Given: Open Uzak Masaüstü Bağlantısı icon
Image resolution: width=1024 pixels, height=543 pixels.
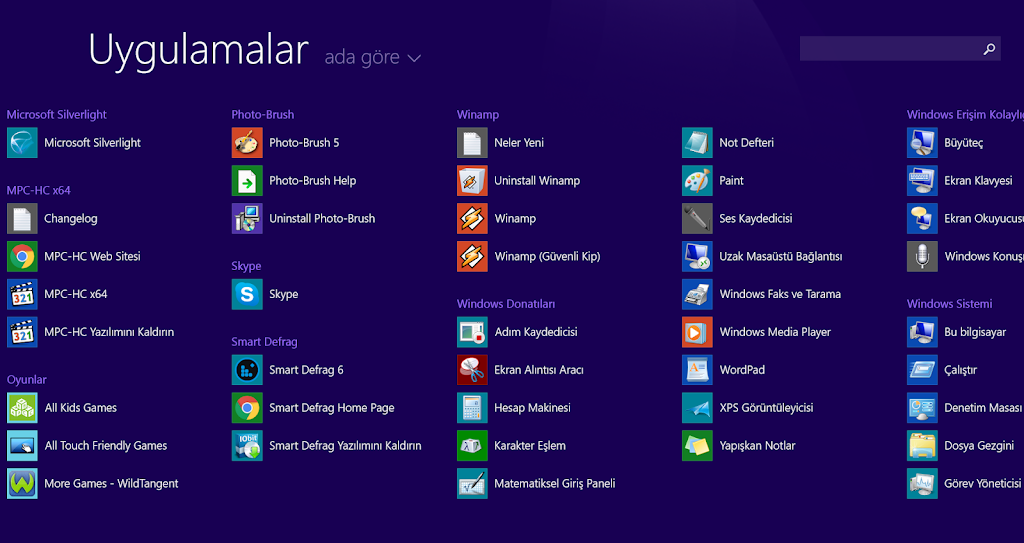Looking at the screenshot, I should click(697, 256).
